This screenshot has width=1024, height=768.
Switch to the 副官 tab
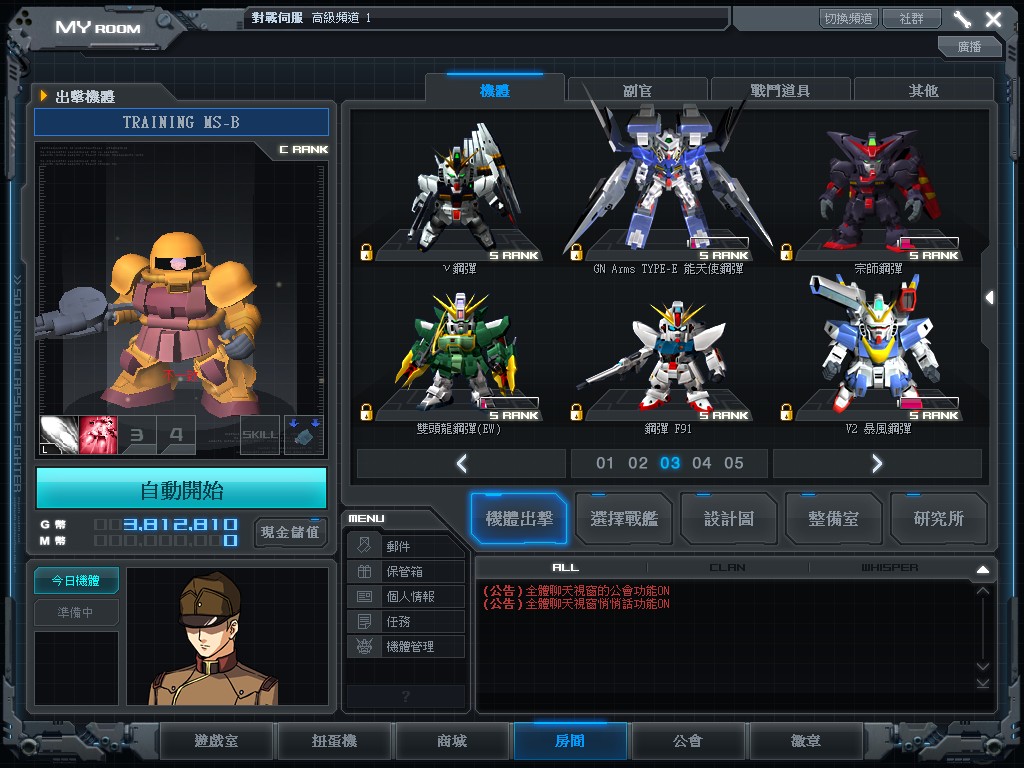pos(637,90)
